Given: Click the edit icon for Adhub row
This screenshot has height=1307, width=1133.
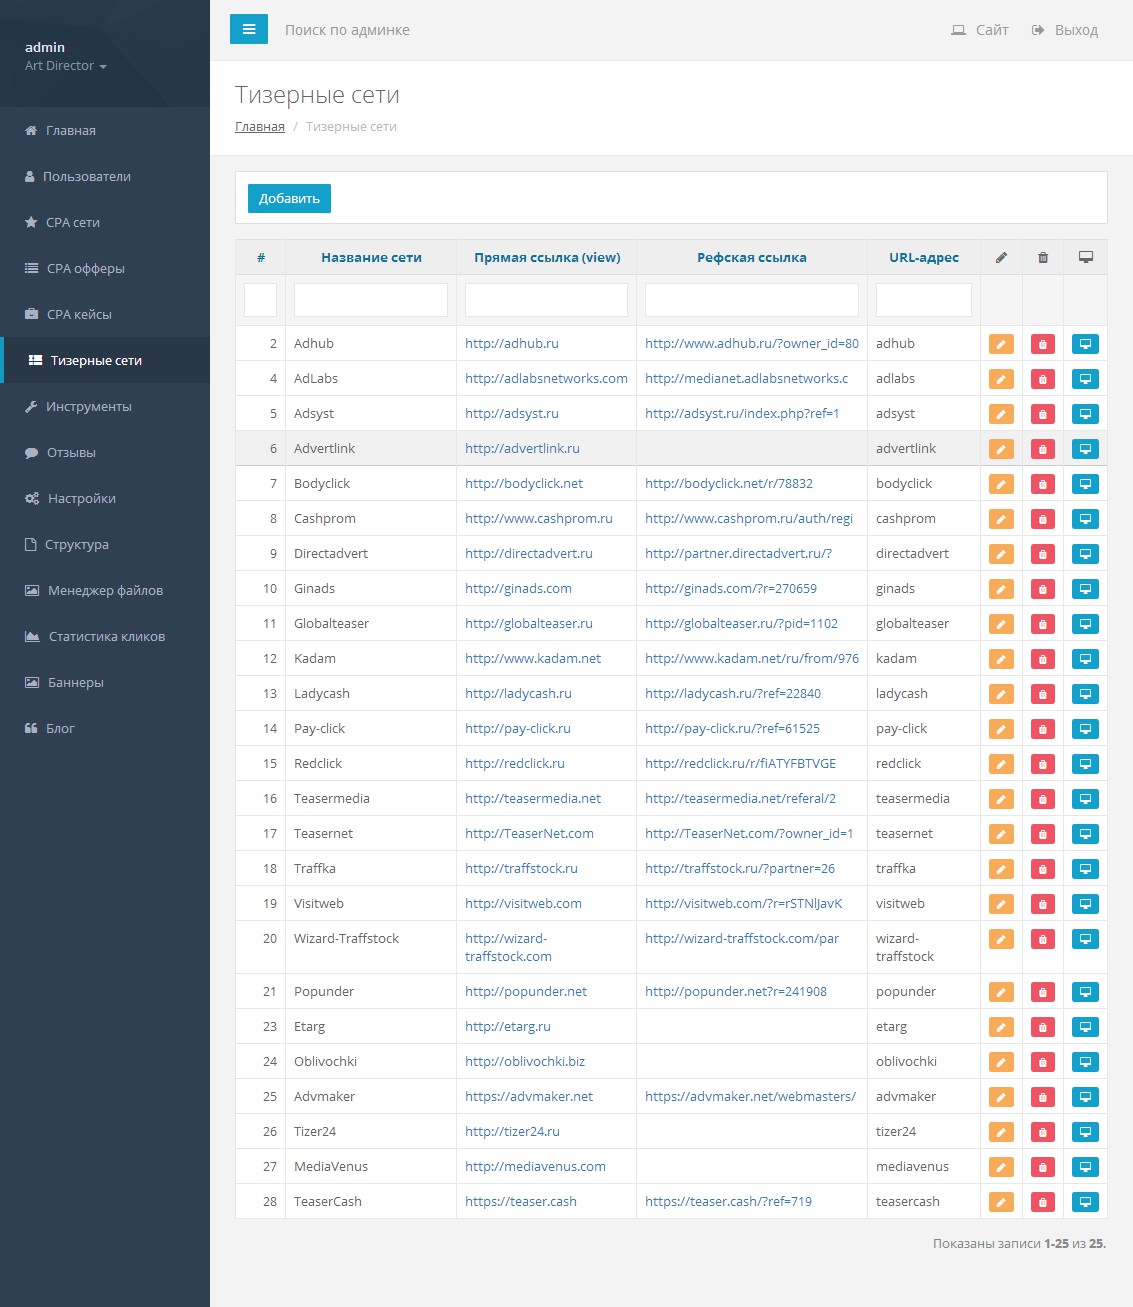Looking at the screenshot, I should [x=1001, y=344].
